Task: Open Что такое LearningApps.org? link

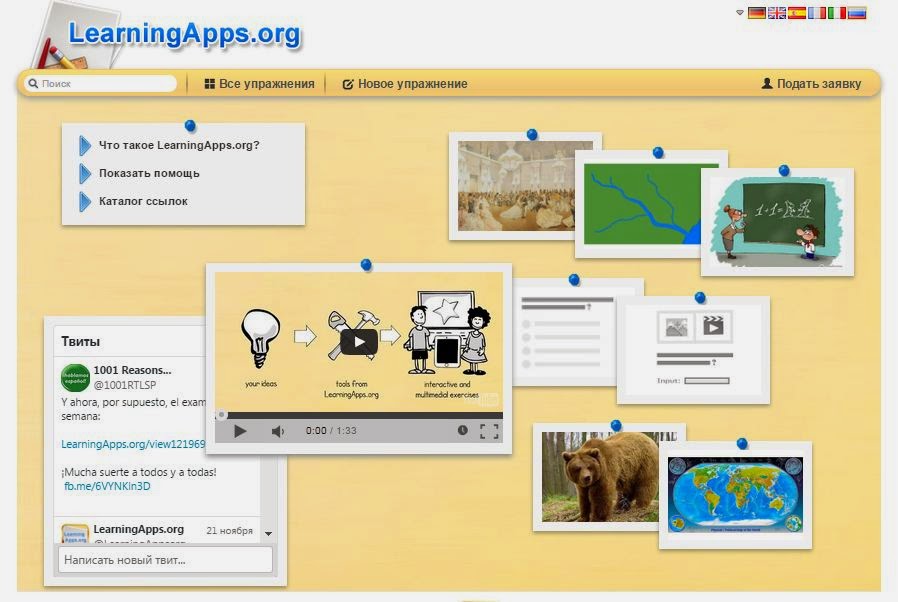Action: point(179,145)
